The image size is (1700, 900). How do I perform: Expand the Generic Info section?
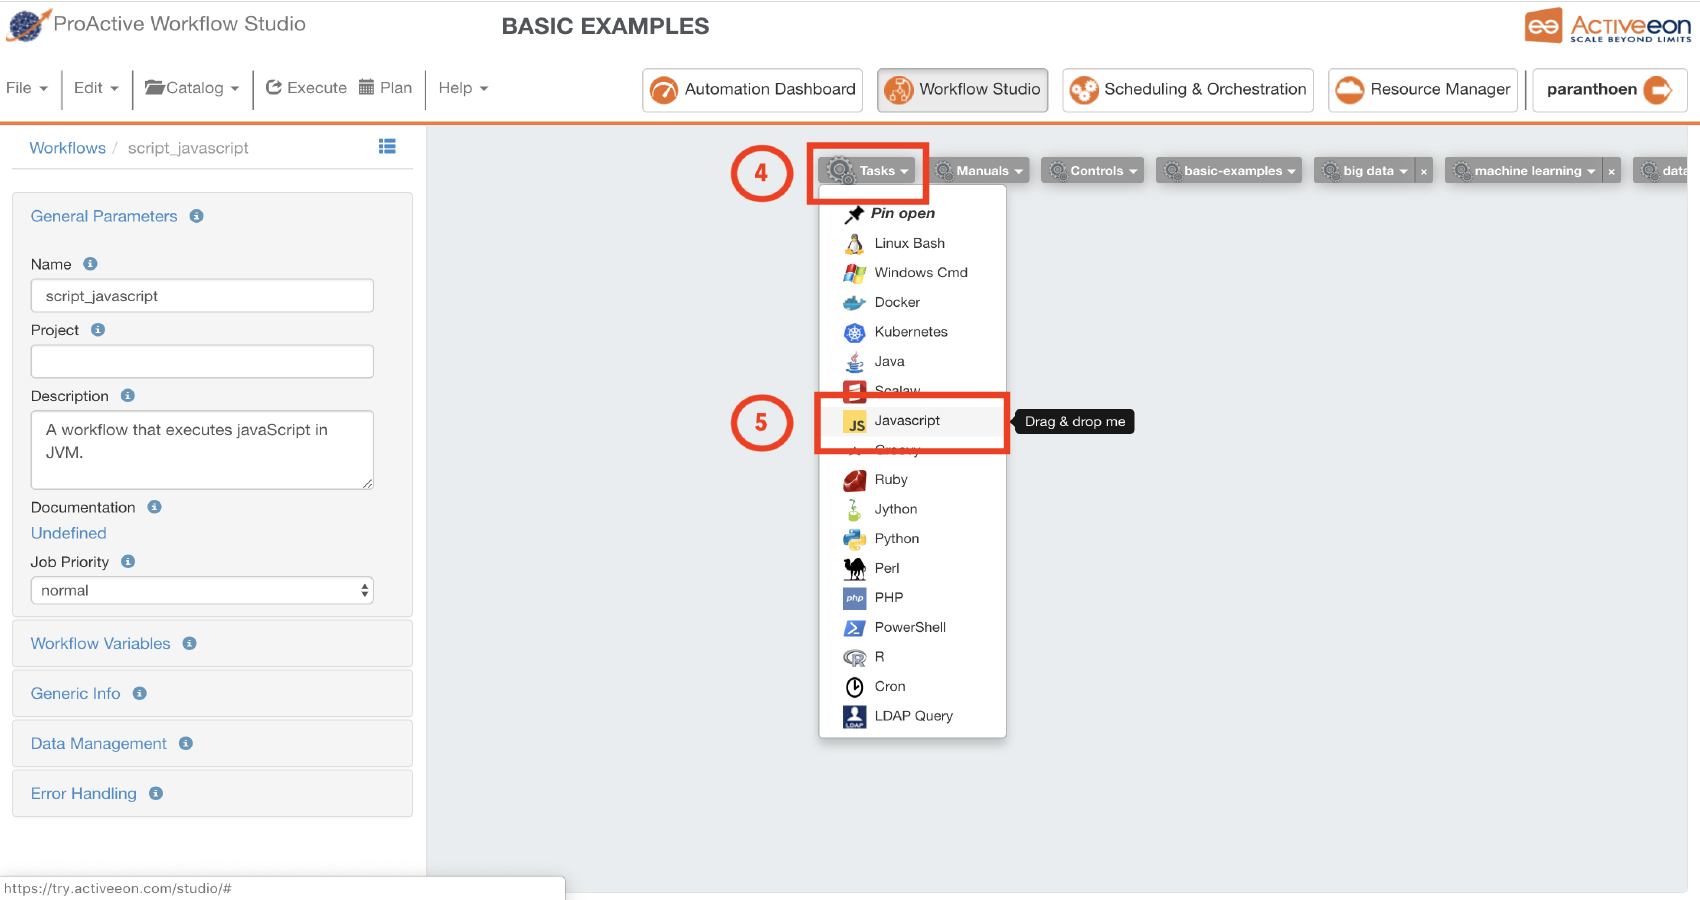point(75,693)
